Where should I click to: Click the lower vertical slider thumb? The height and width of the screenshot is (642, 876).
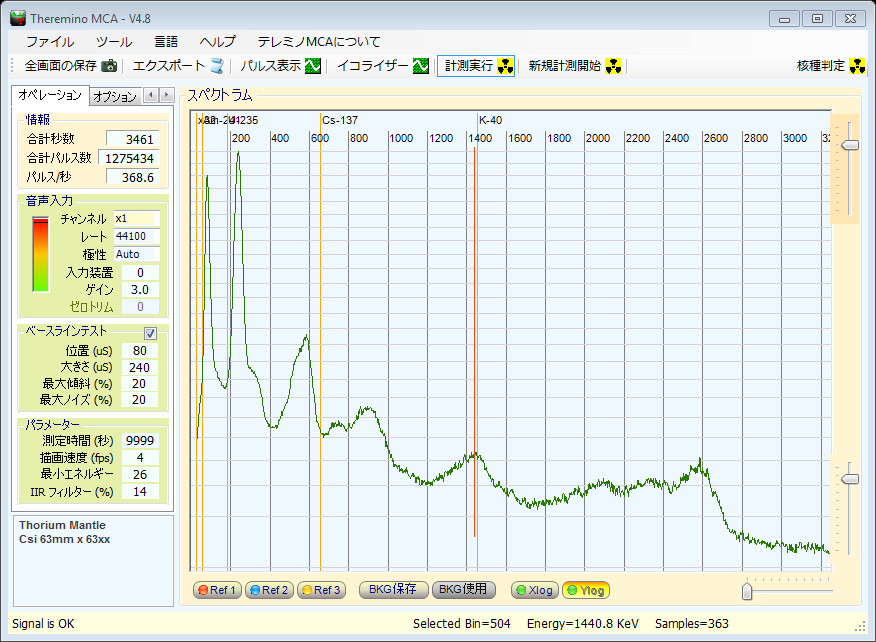coord(850,479)
